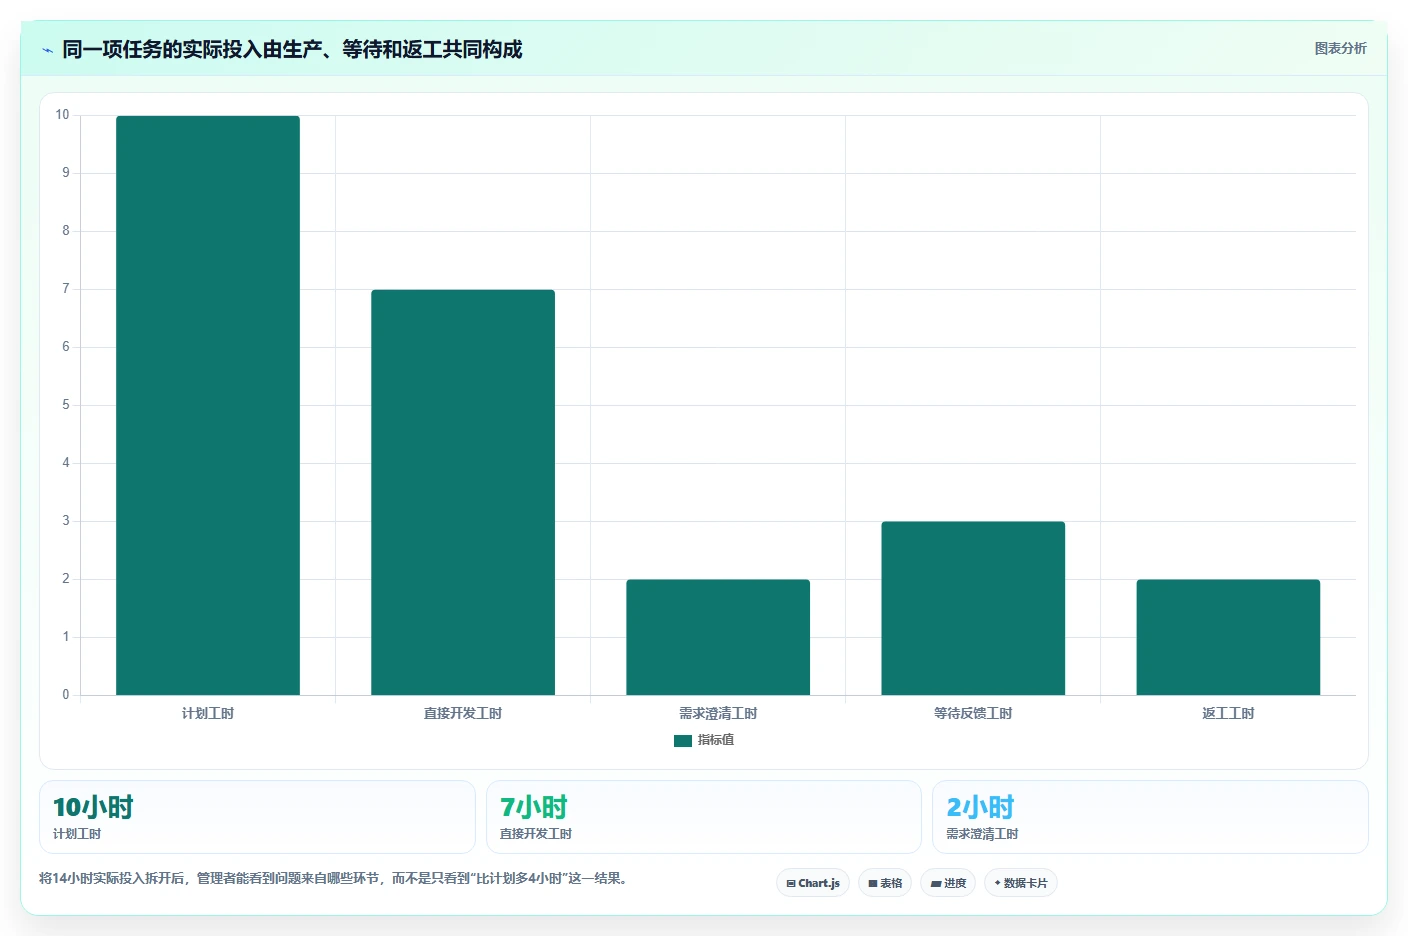Click the 指标值 legend label
The image size is (1408, 936).
[x=716, y=740]
